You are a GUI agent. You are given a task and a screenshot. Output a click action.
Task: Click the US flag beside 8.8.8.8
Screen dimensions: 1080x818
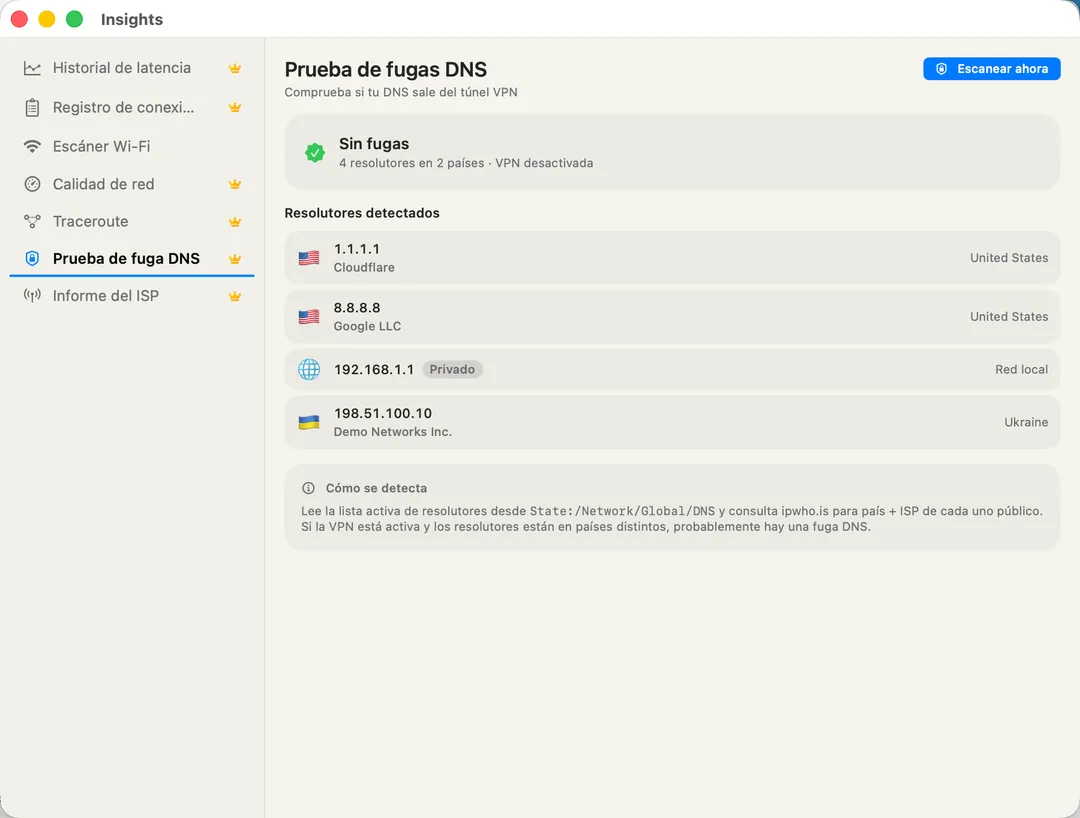coord(309,317)
